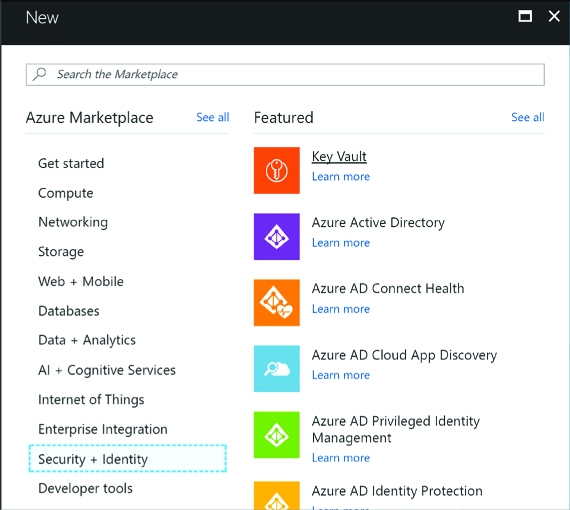Maximize the New blade

525,16
